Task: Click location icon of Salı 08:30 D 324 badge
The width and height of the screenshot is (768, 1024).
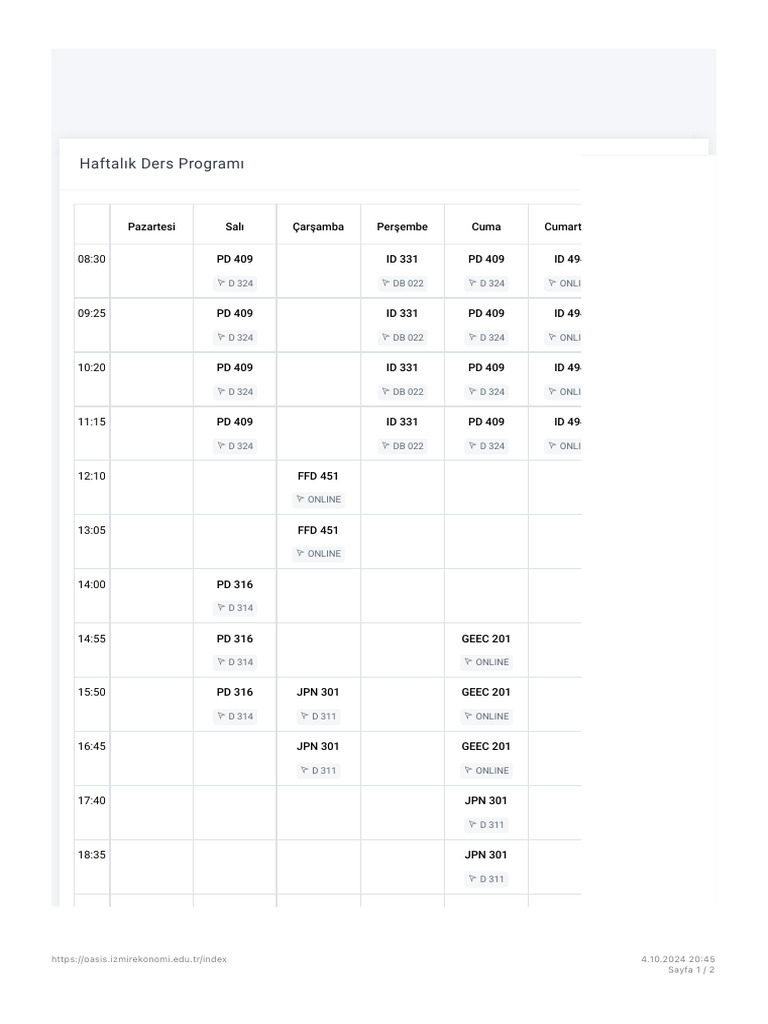Action: [221, 283]
